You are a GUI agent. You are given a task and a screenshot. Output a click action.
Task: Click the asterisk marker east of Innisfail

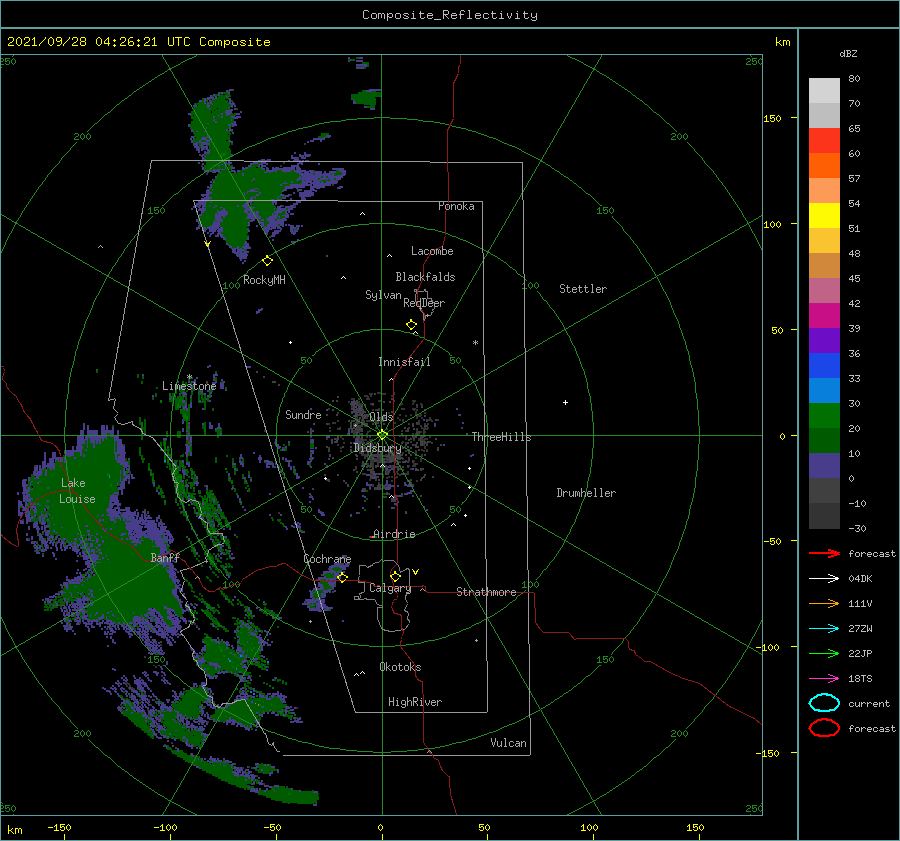(475, 343)
